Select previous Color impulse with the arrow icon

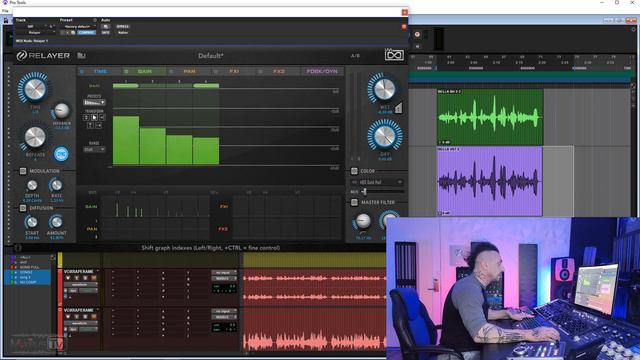[x=354, y=182]
